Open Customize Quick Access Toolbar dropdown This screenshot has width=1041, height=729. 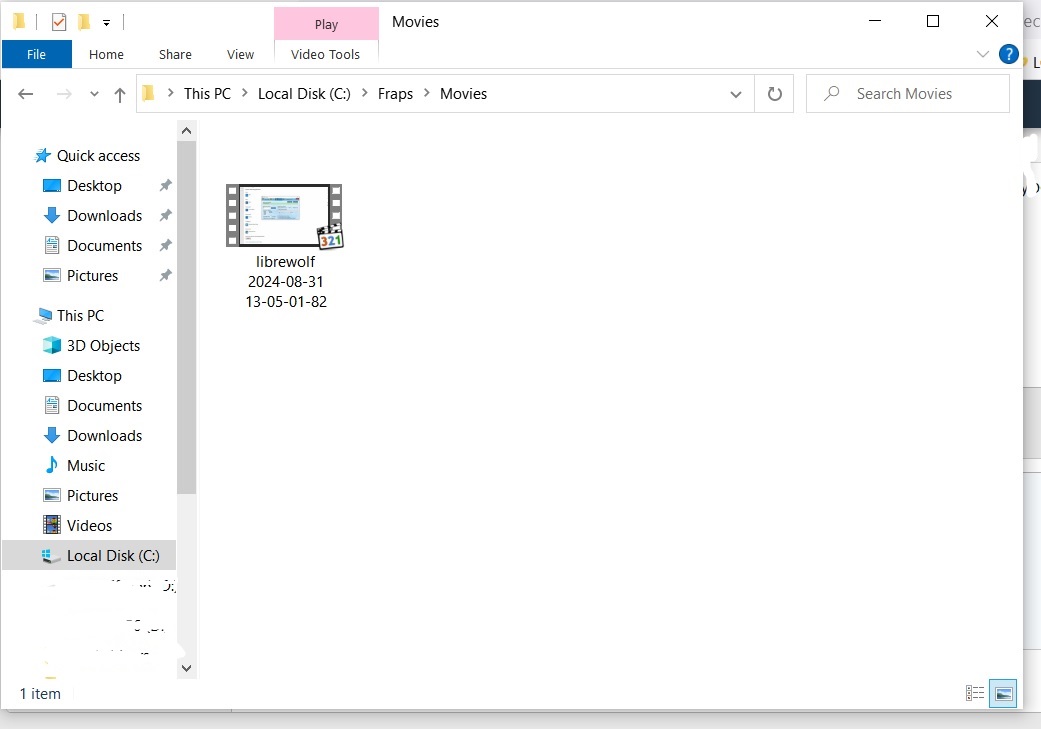point(106,23)
